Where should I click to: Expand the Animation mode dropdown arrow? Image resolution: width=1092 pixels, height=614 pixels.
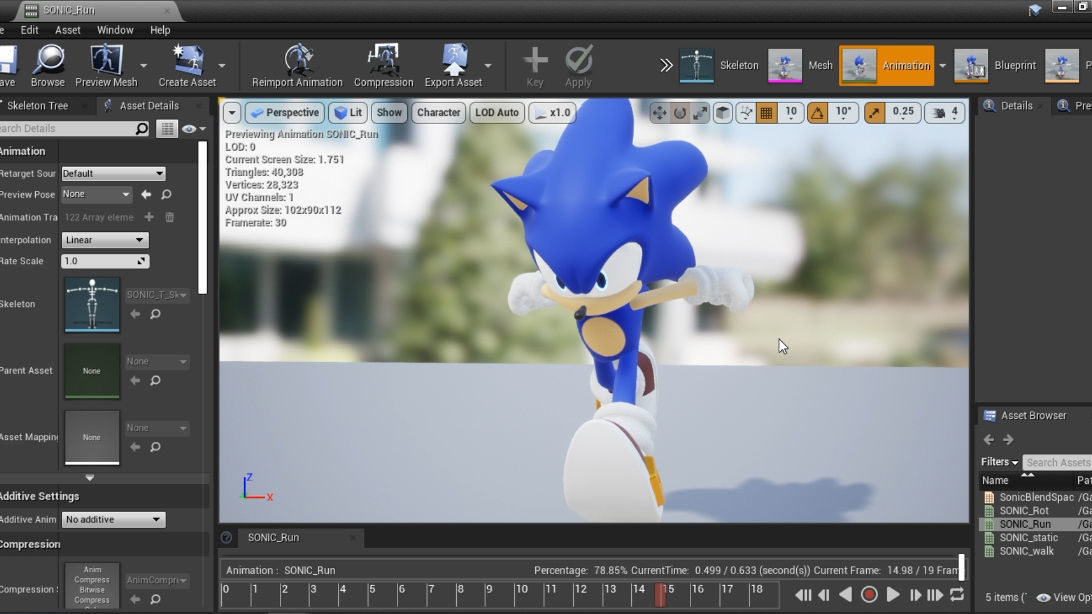(x=942, y=66)
